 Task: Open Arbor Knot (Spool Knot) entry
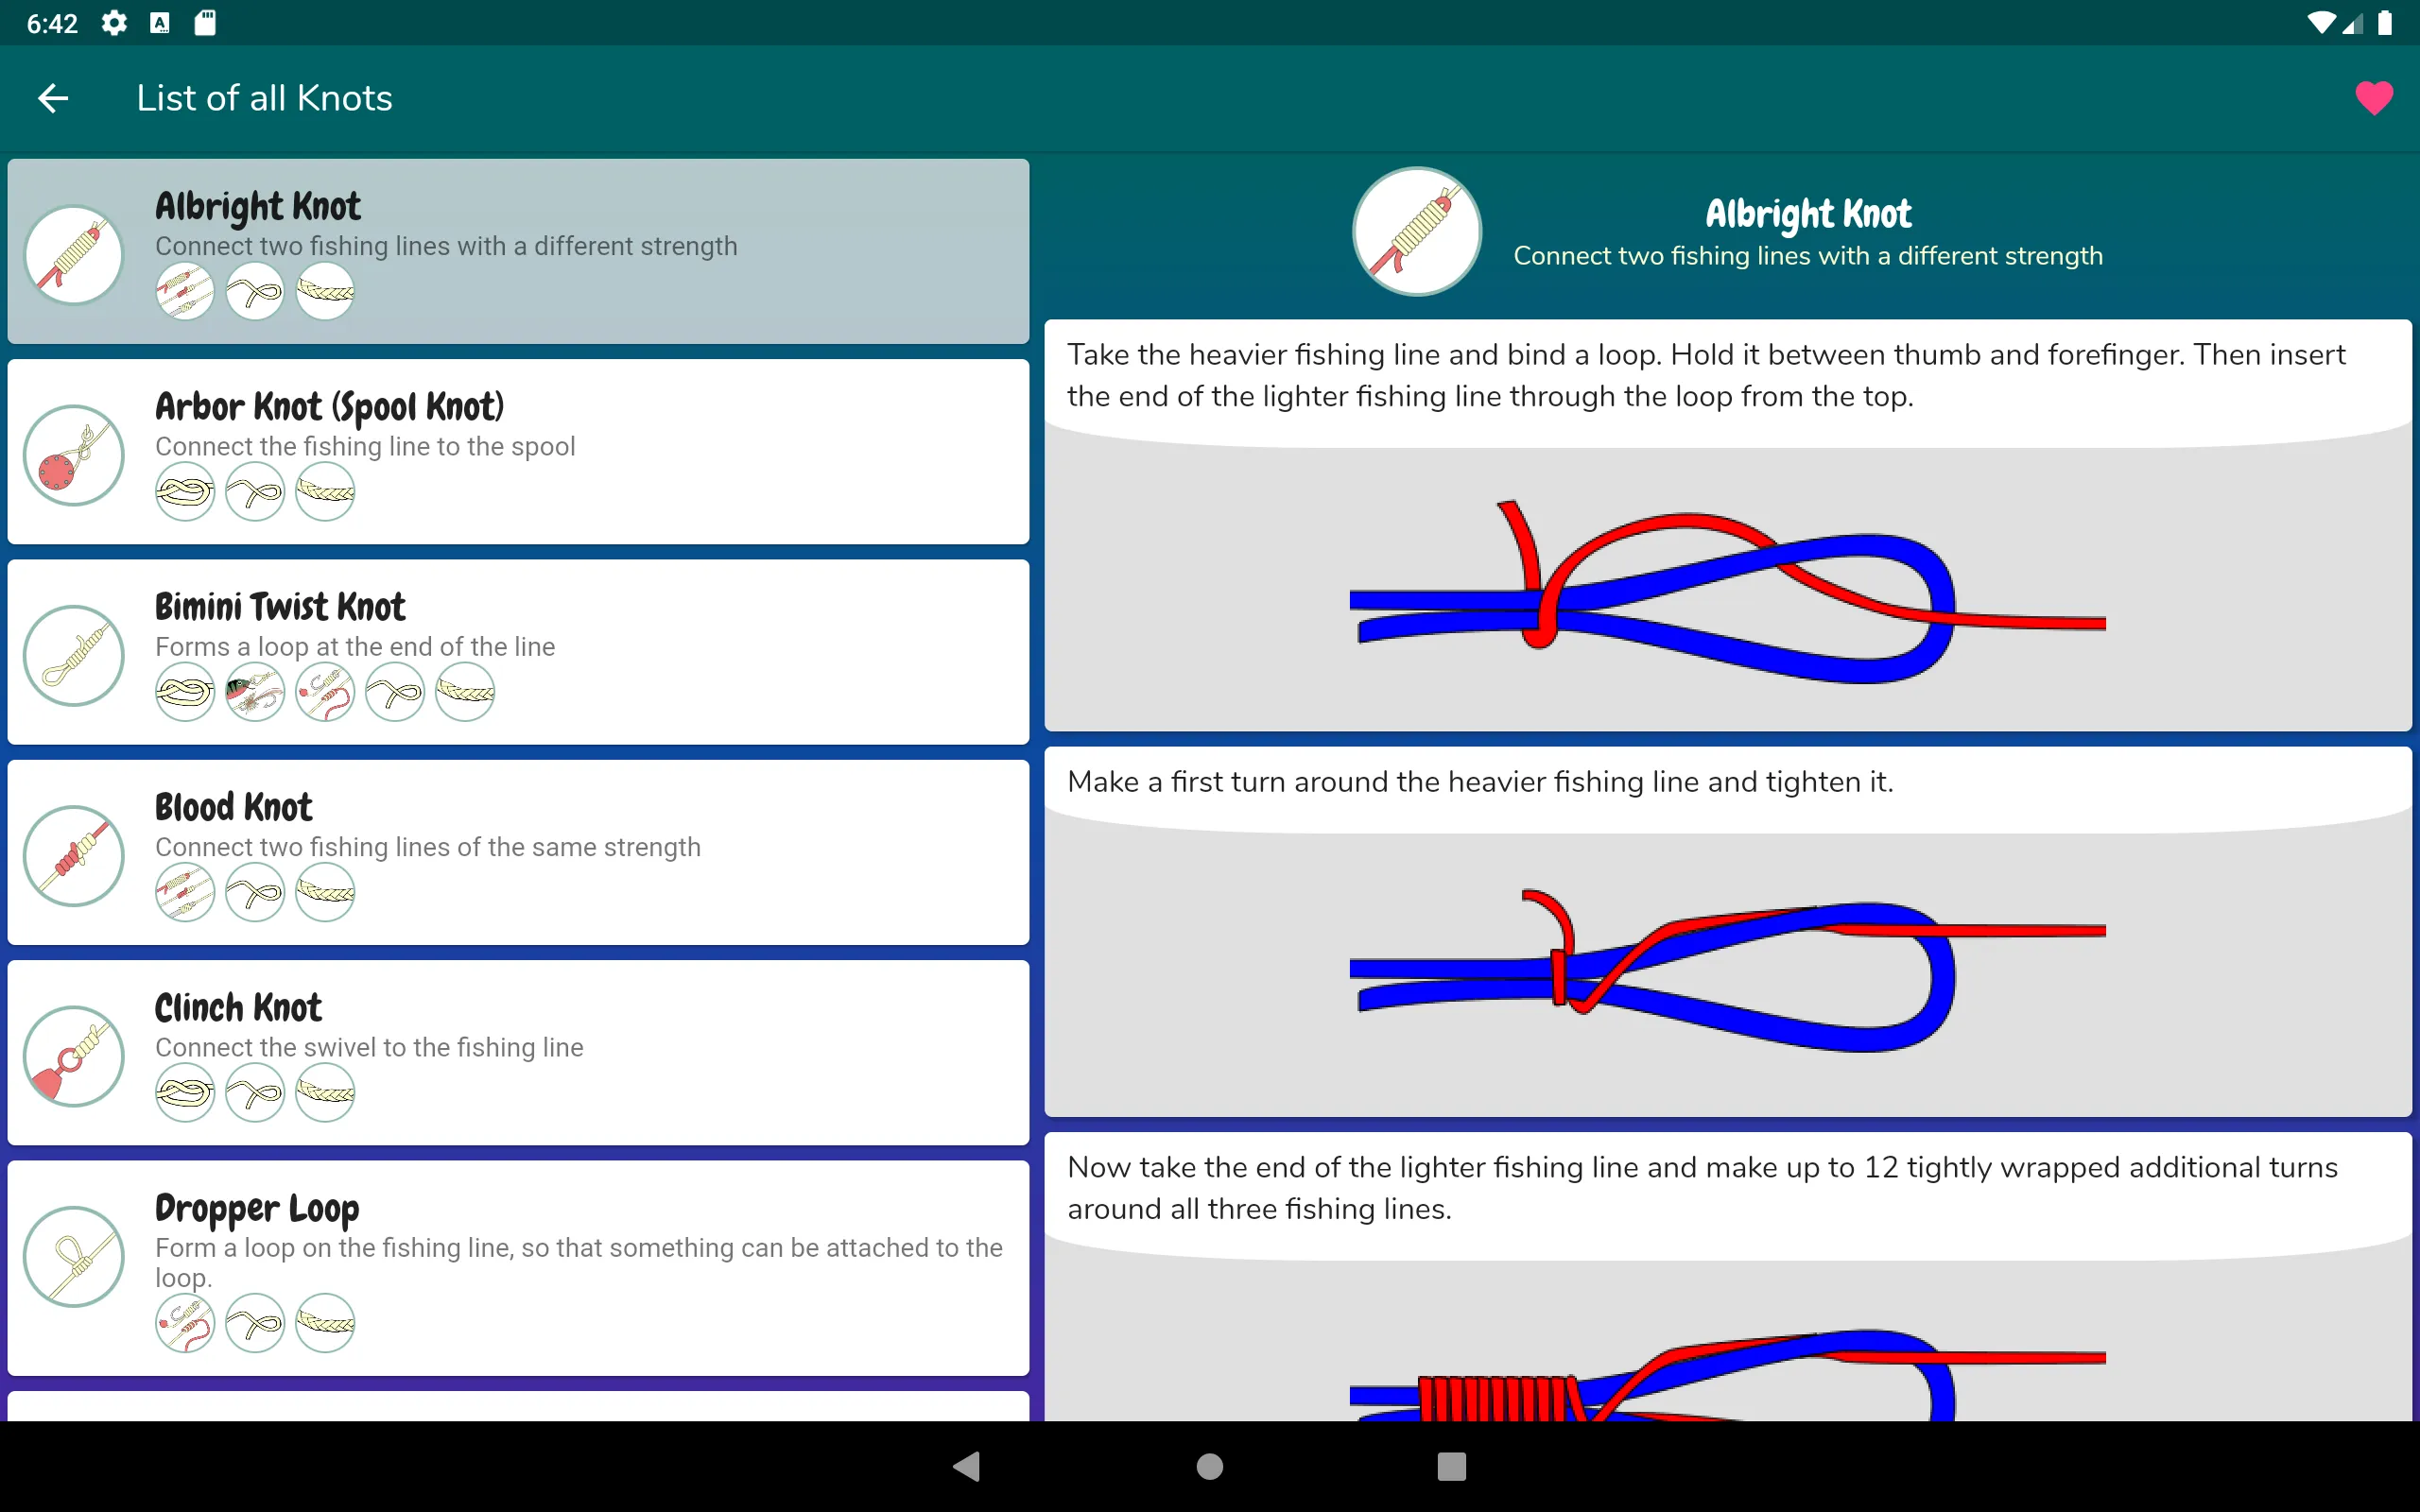click(x=518, y=452)
